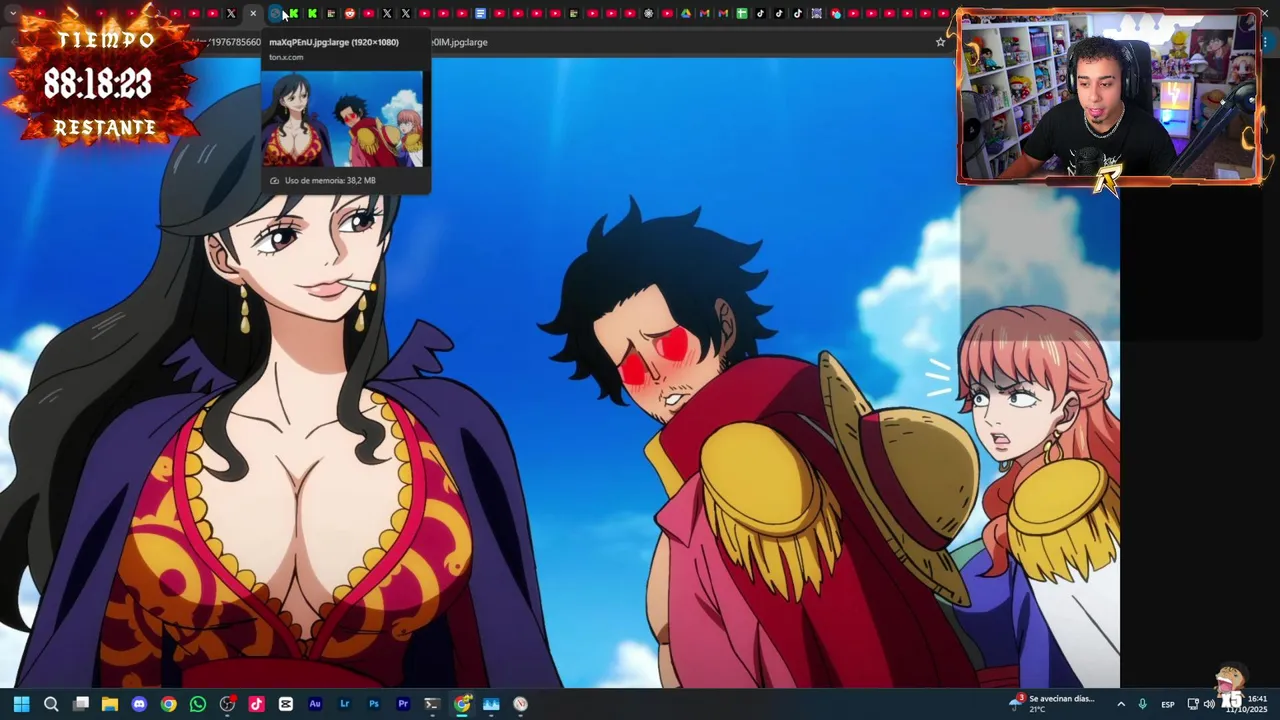Launch Discord from the taskbar
1280x720 pixels.
click(x=139, y=704)
